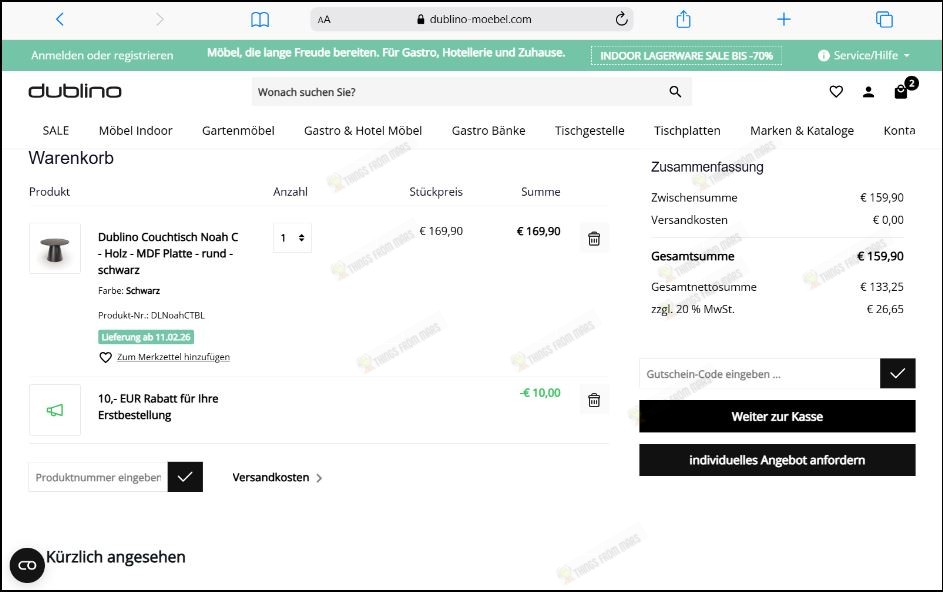Submit the Gutschein-Code via the checkmark button

pyautogui.click(x=898, y=373)
